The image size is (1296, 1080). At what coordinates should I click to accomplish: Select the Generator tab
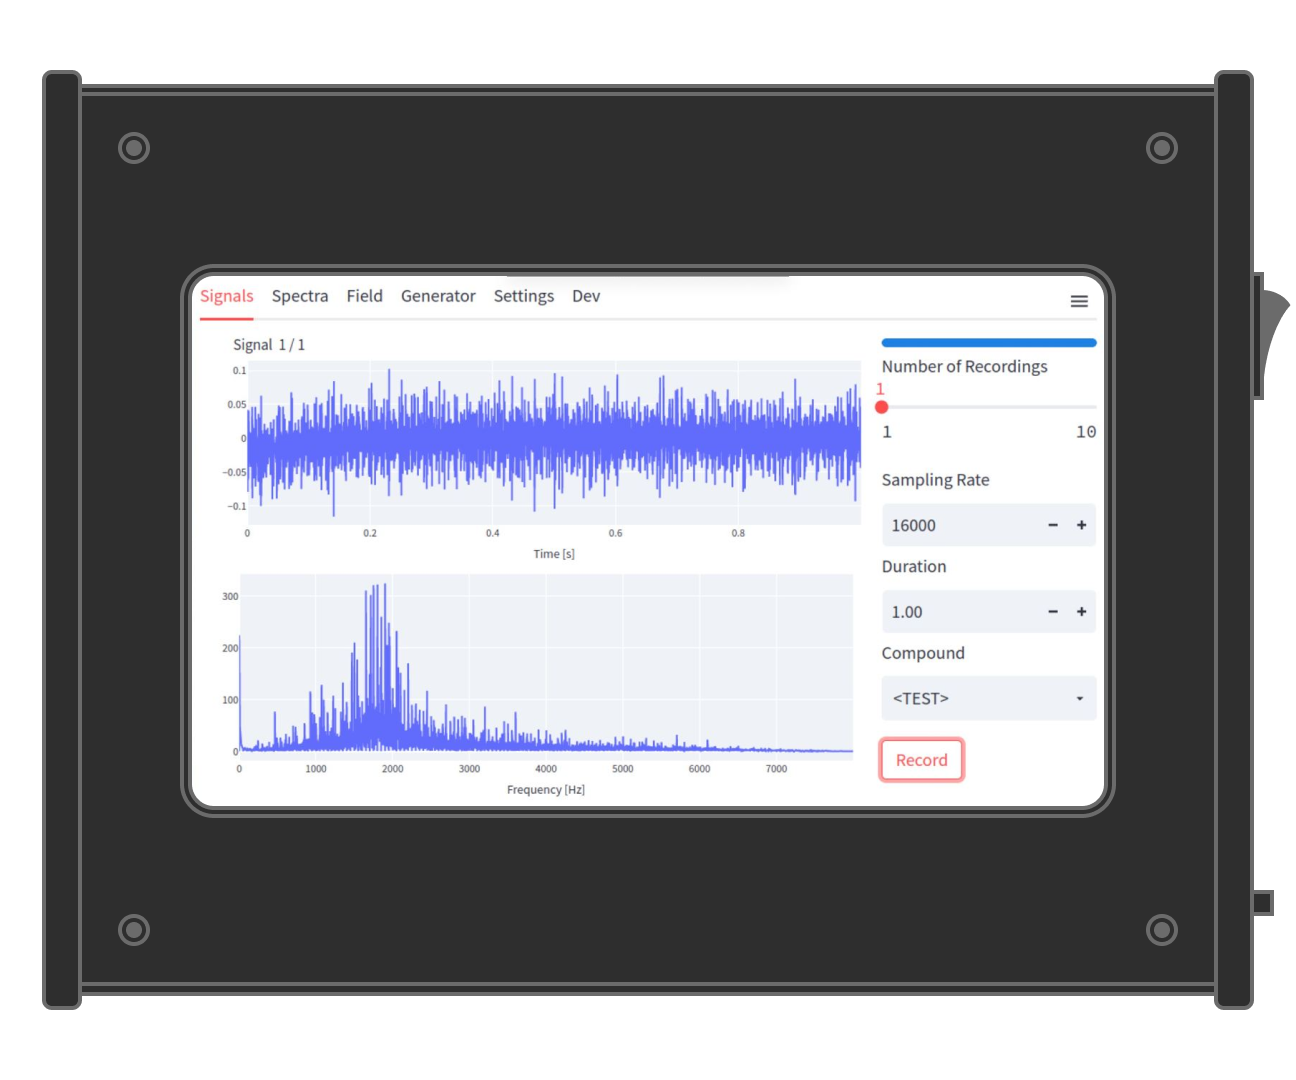pyautogui.click(x=438, y=296)
